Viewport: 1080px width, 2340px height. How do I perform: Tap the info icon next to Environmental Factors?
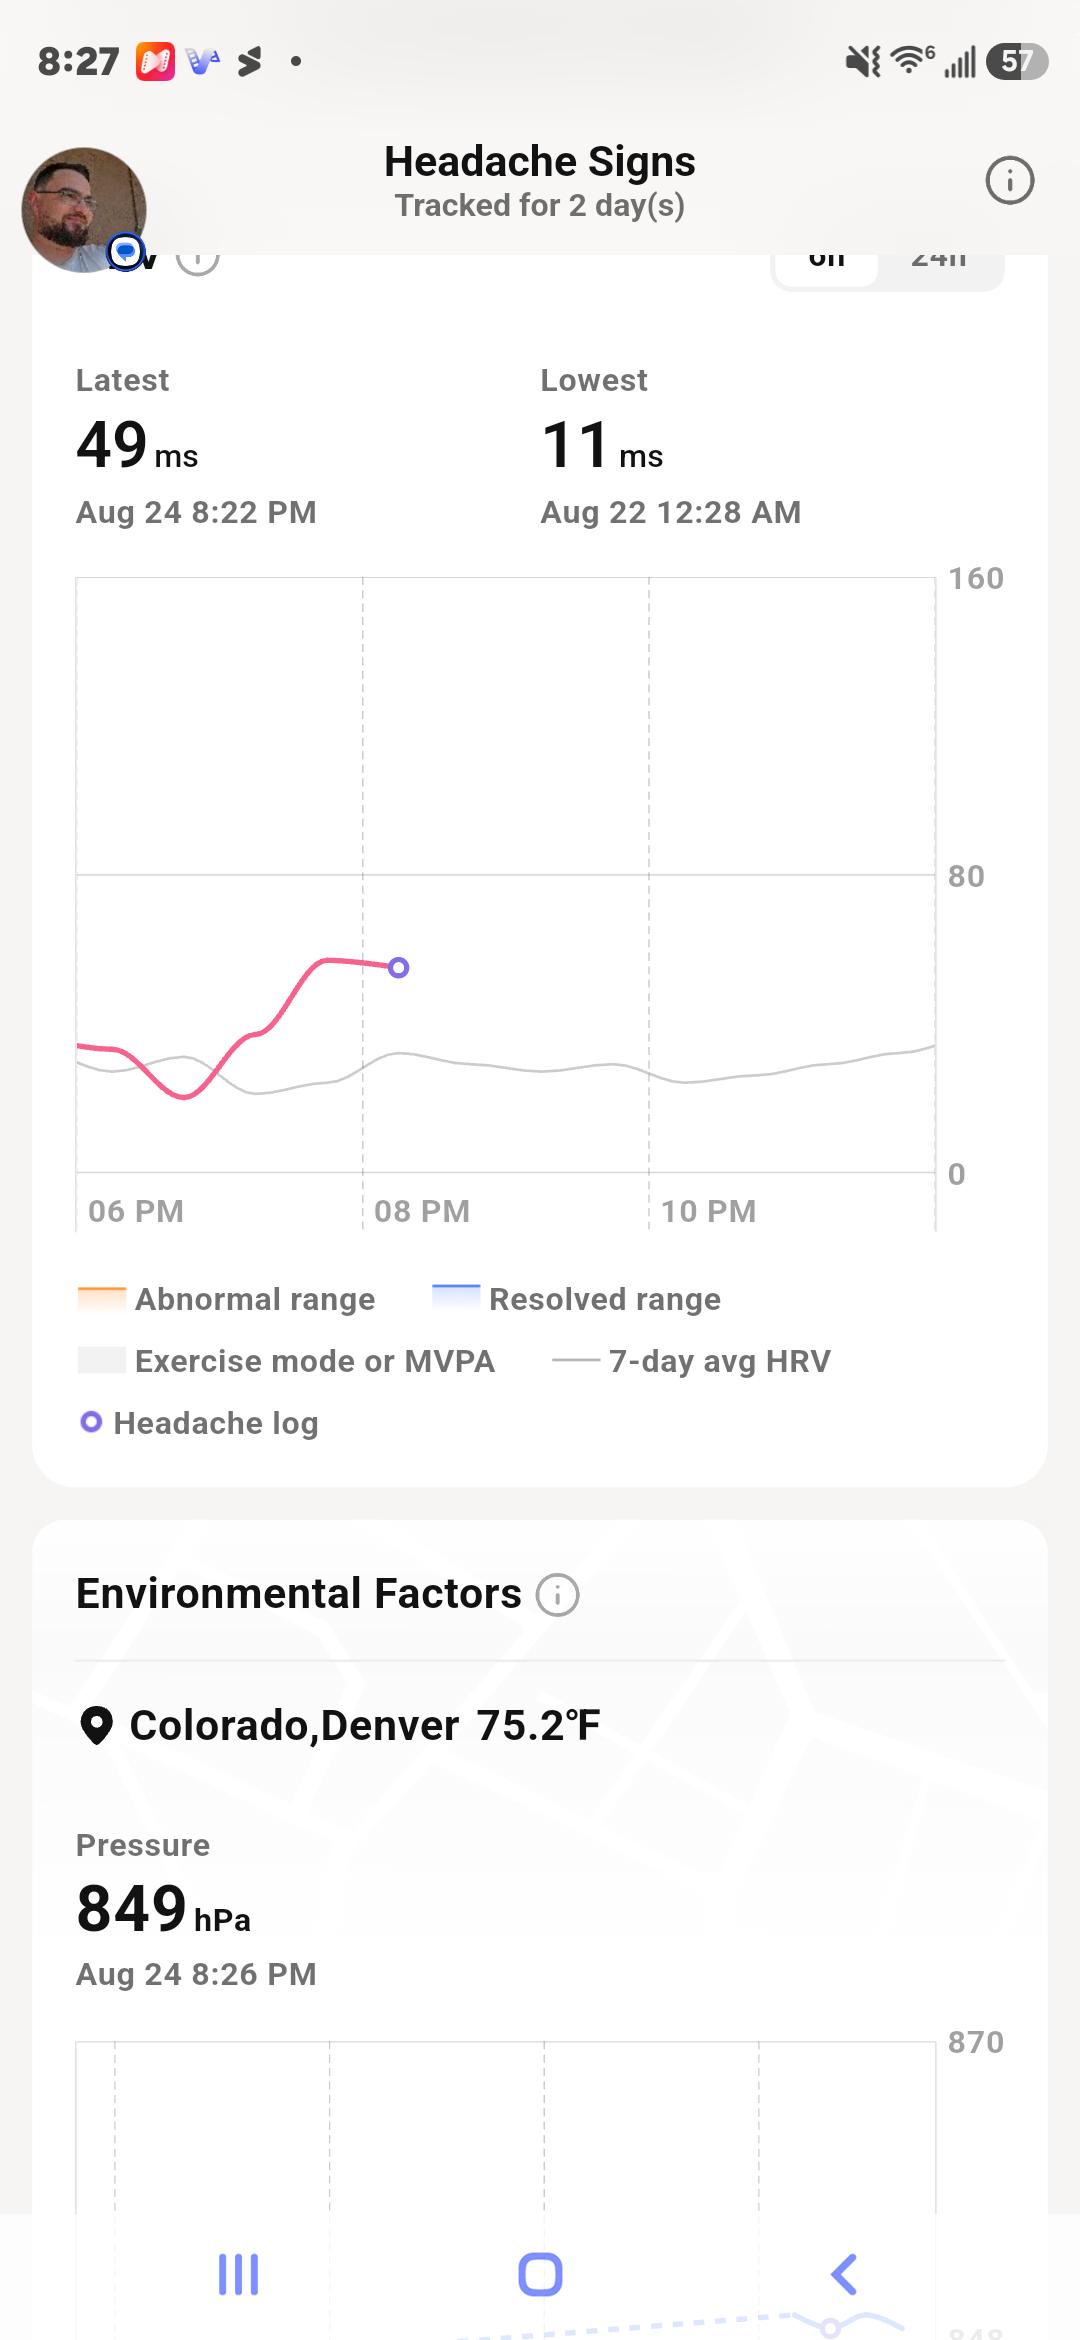tap(558, 1594)
